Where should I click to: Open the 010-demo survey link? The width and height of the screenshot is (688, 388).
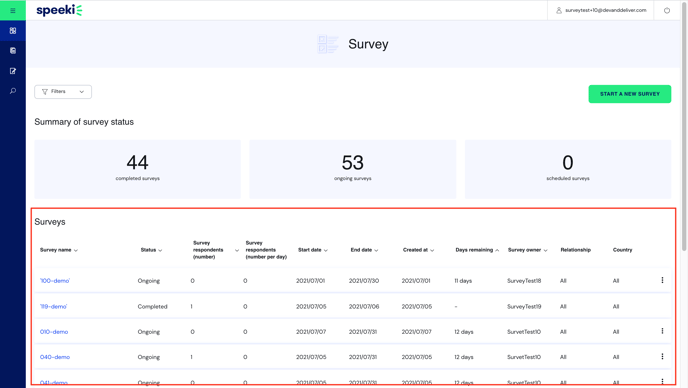click(x=54, y=332)
